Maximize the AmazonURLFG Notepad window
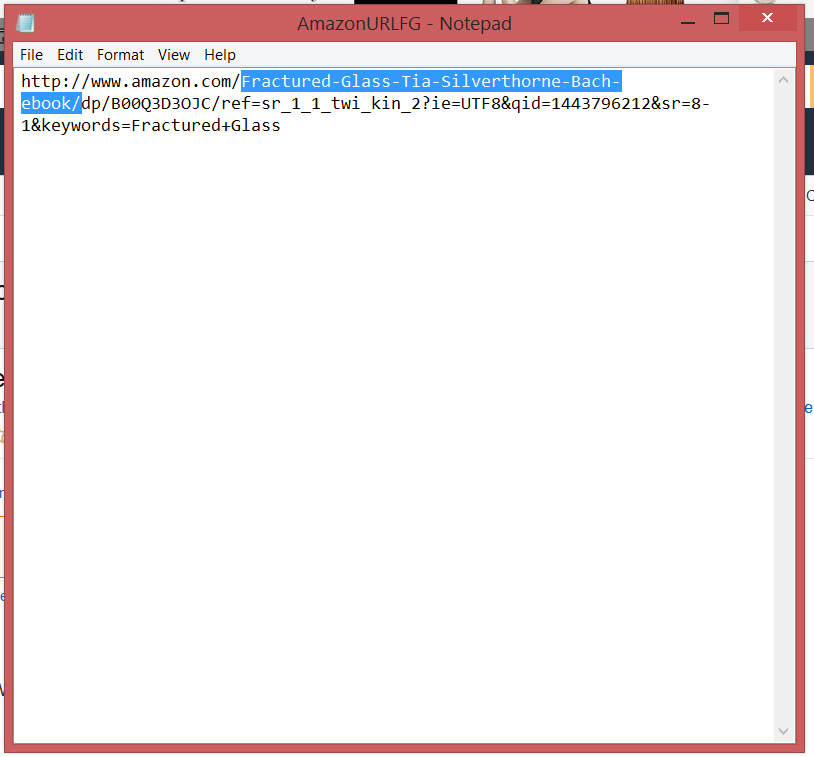Image resolution: width=814 pixels, height=757 pixels. (721, 19)
